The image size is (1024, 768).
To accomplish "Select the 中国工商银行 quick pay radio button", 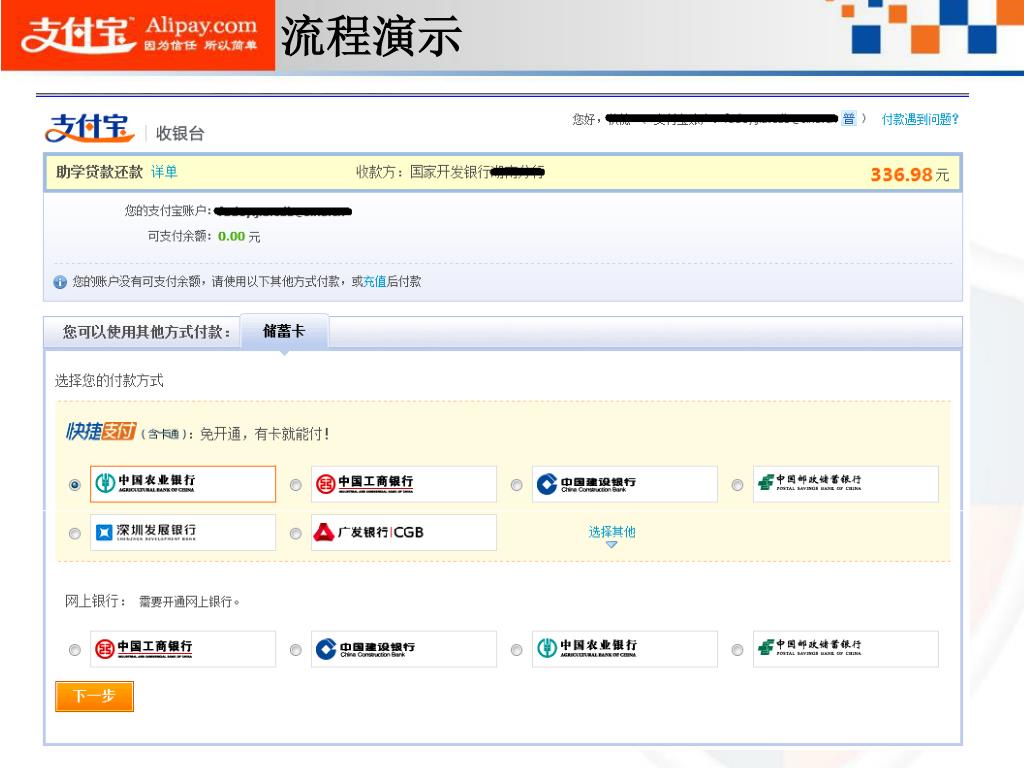I will 296,485.
